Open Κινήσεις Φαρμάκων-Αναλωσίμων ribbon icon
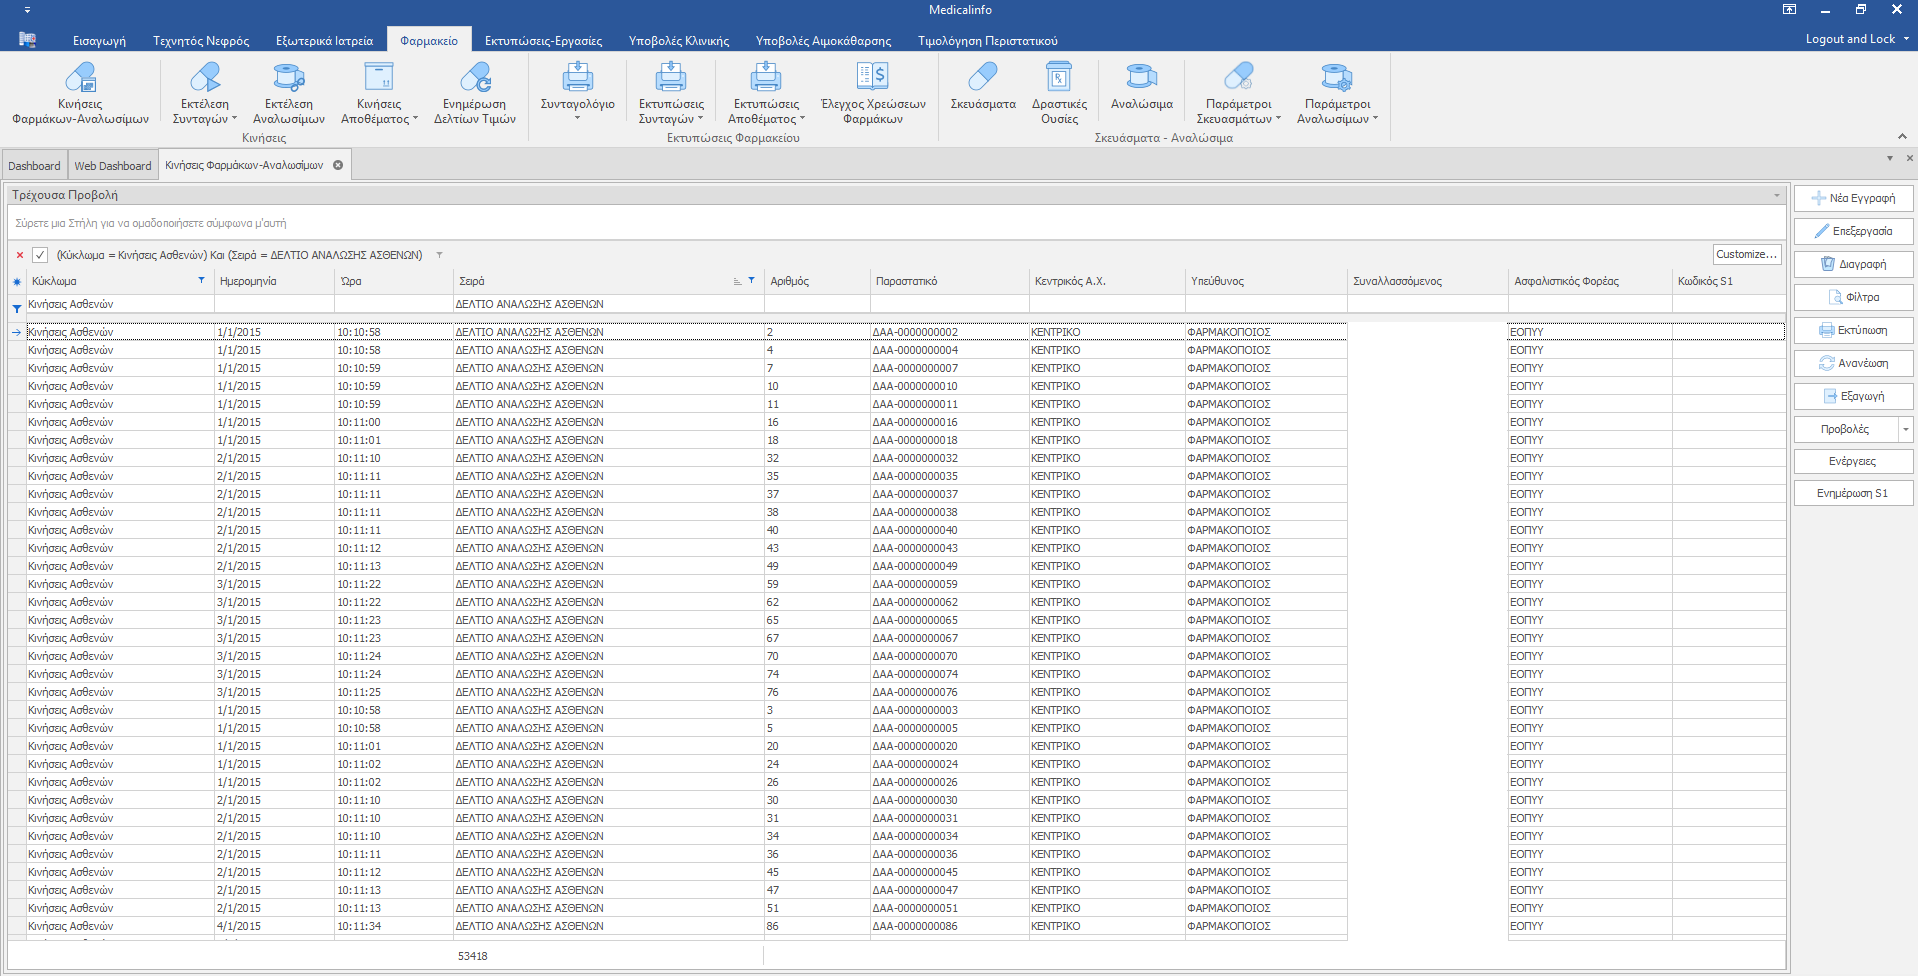This screenshot has width=1918, height=976. [x=80, y=78]
